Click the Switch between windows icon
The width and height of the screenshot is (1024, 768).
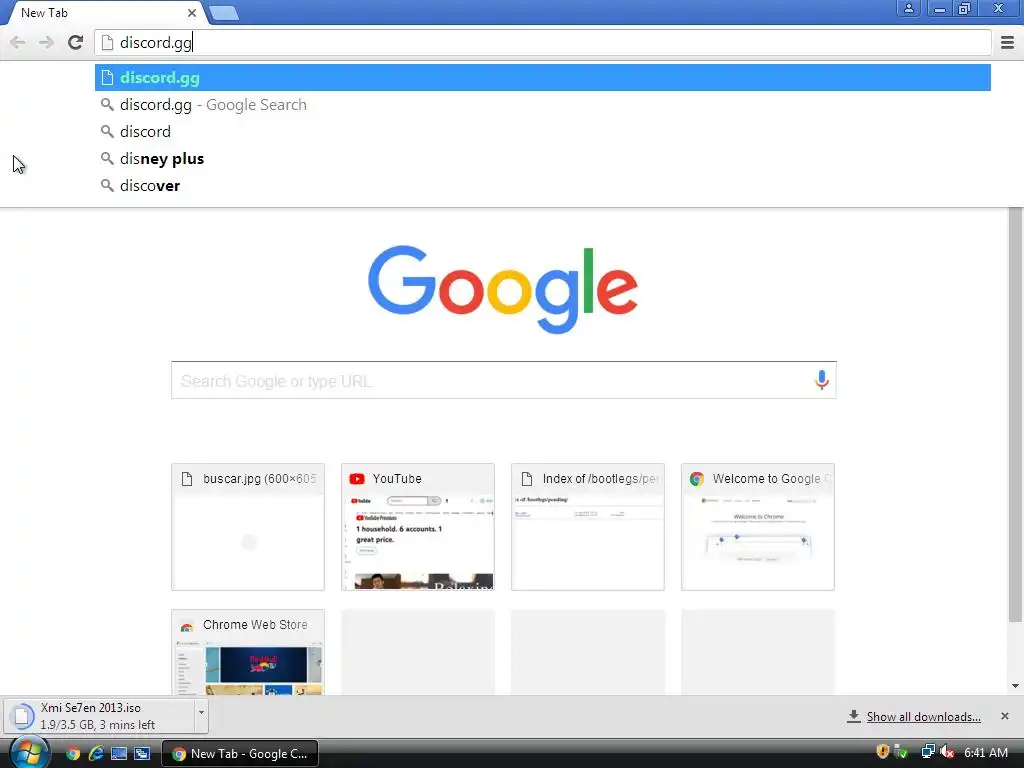point(142,754)
